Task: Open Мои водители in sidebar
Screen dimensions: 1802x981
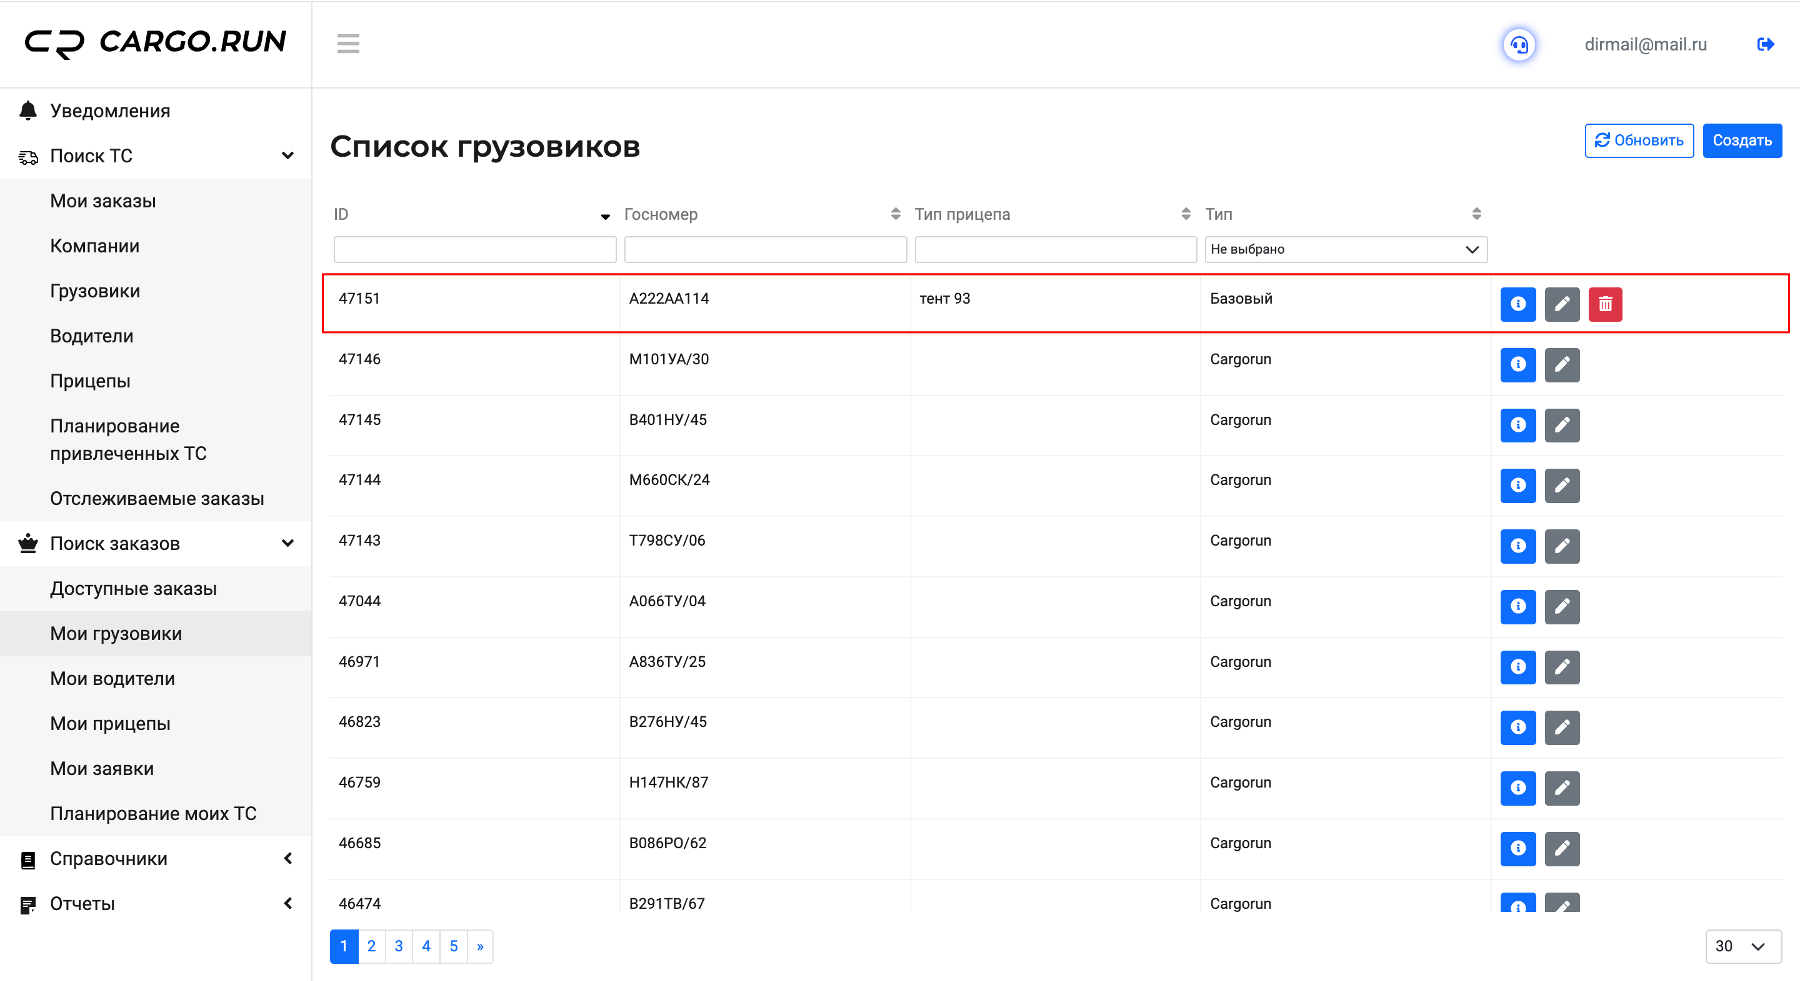Action: (113, 679)
